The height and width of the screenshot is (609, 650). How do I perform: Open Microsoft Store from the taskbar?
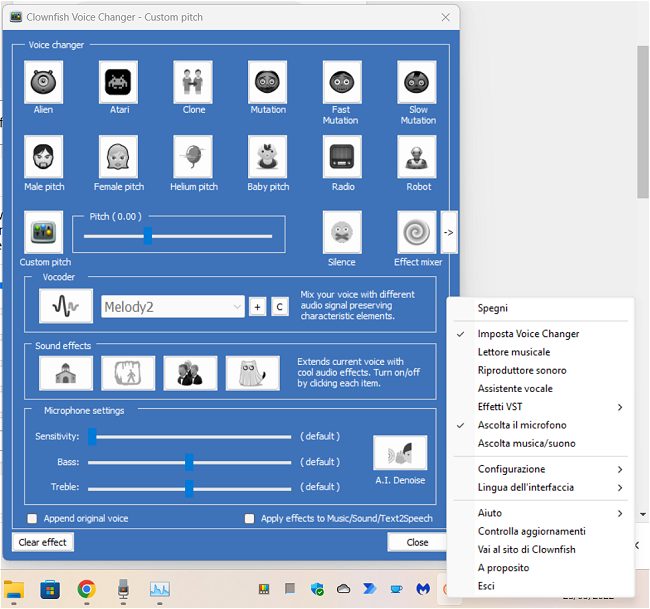coord(50,589)
